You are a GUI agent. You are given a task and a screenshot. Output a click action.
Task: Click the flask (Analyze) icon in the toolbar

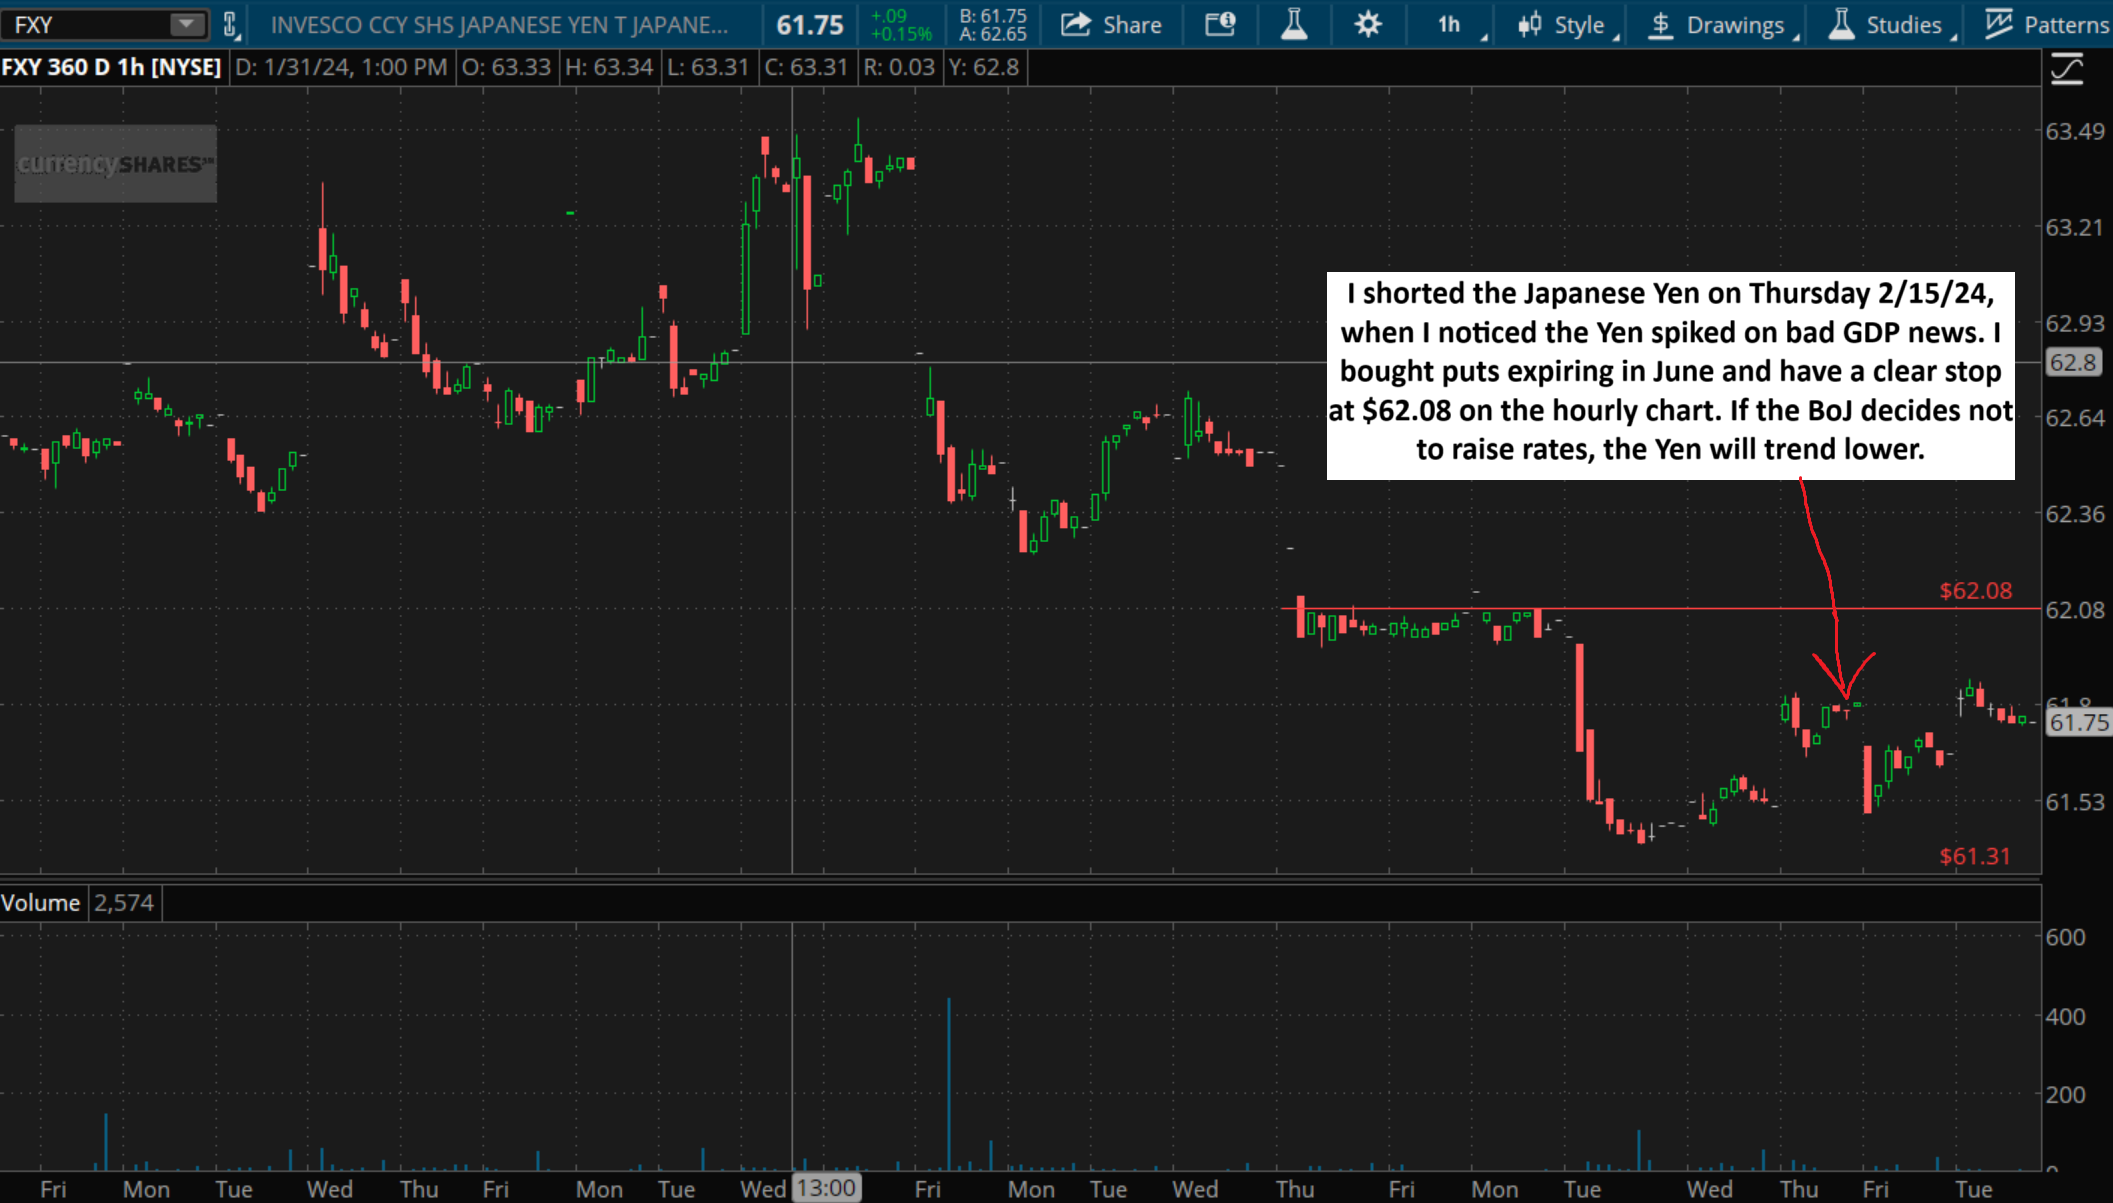tap(1294, 24)
